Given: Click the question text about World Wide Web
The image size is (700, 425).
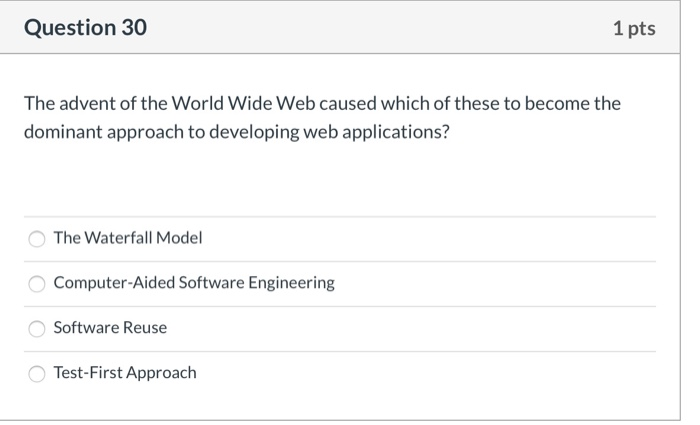Looking at the screenshot, I should [x=322, y=118].
